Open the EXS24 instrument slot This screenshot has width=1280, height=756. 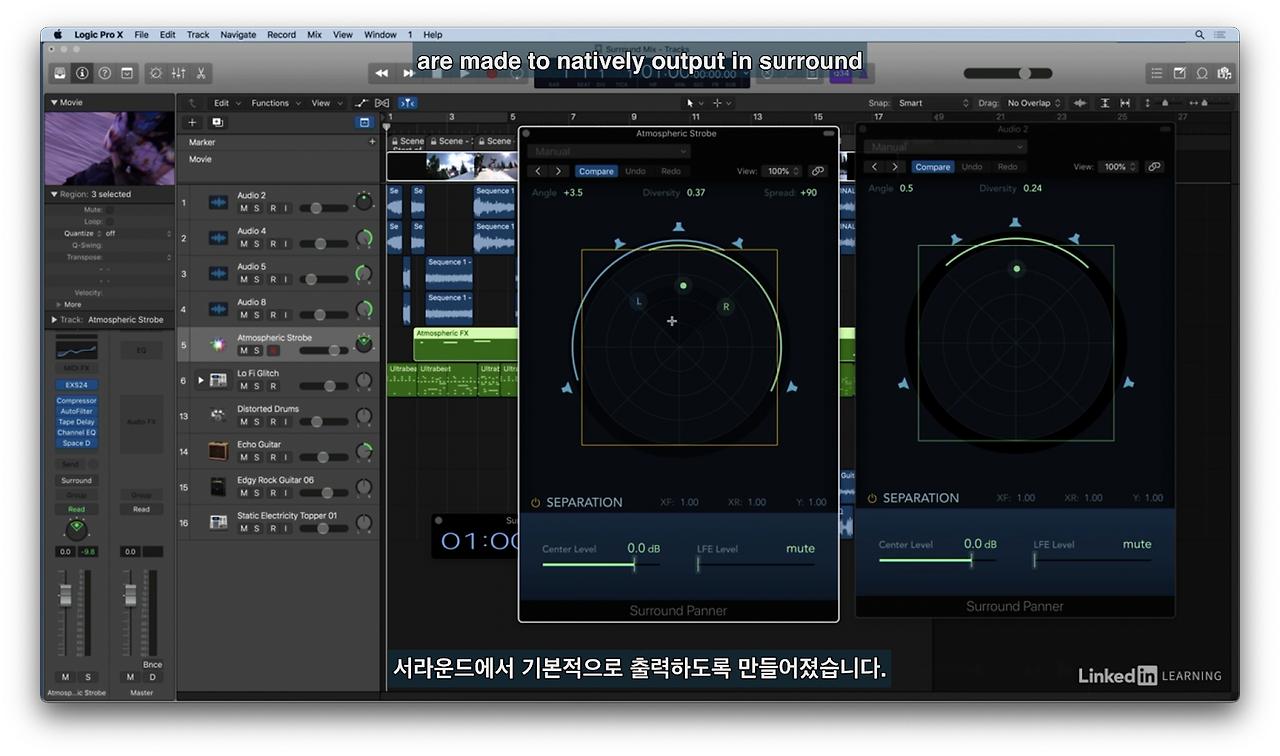(76, 384)
